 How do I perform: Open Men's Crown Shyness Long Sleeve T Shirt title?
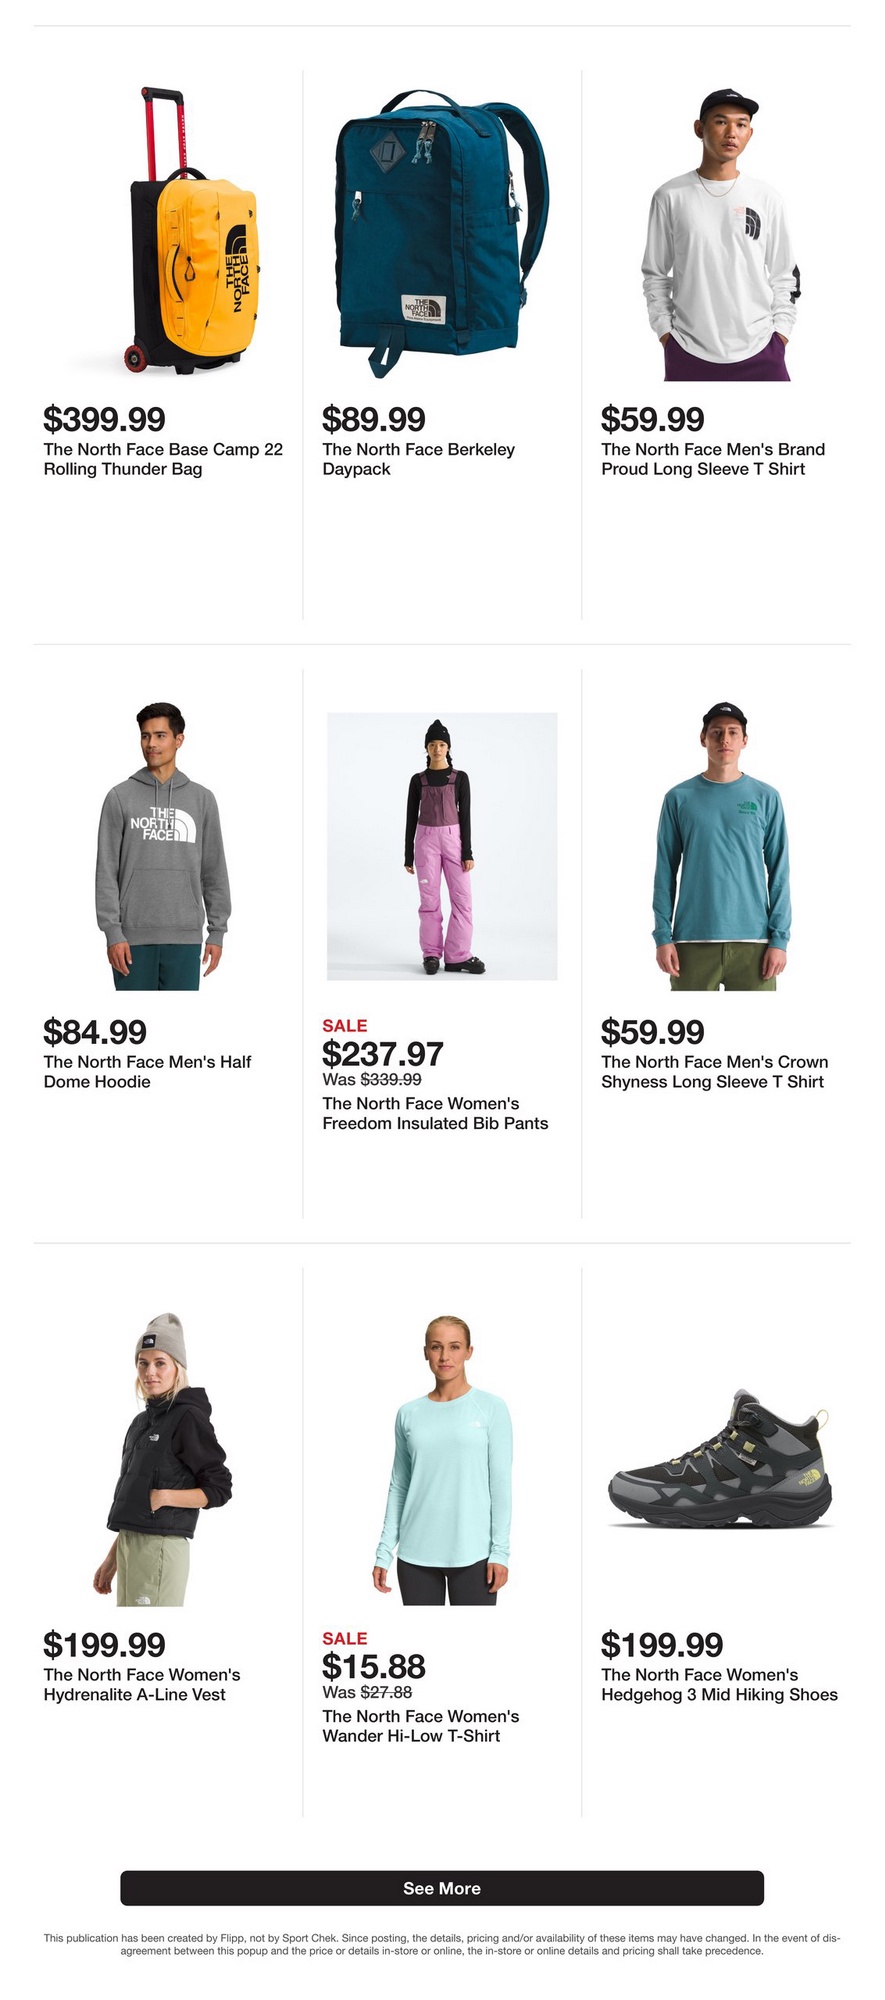(714, 1072)
